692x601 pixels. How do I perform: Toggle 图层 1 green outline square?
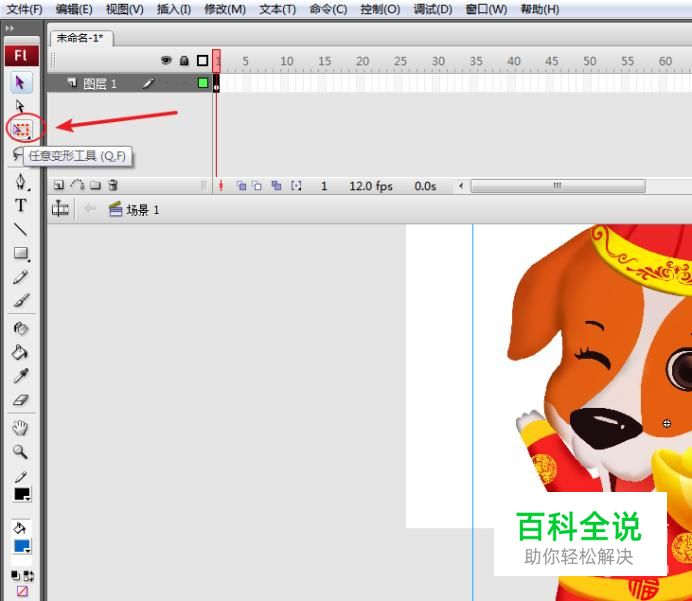click(x=203, y=83)
